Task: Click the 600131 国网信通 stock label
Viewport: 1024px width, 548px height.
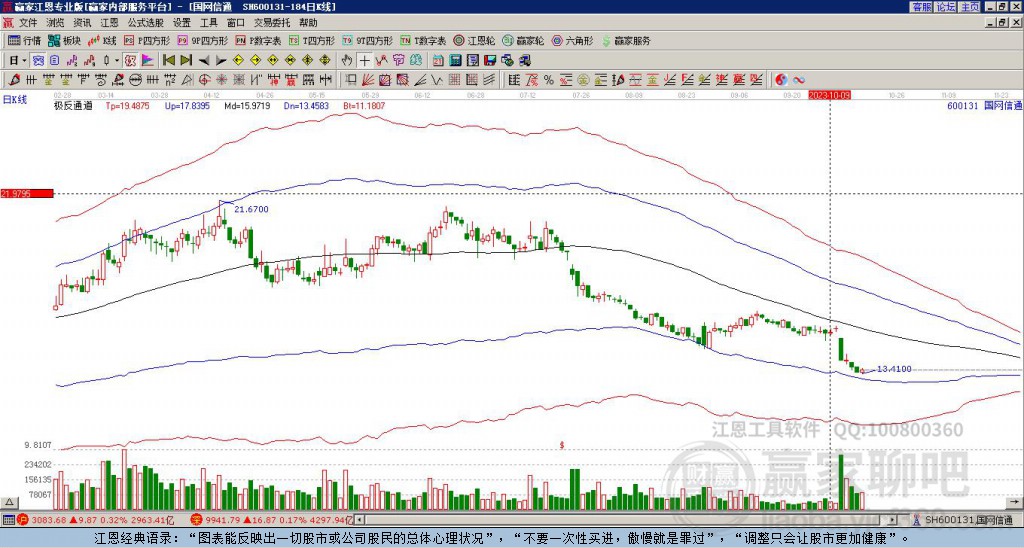Action: (x=984, y=106)
